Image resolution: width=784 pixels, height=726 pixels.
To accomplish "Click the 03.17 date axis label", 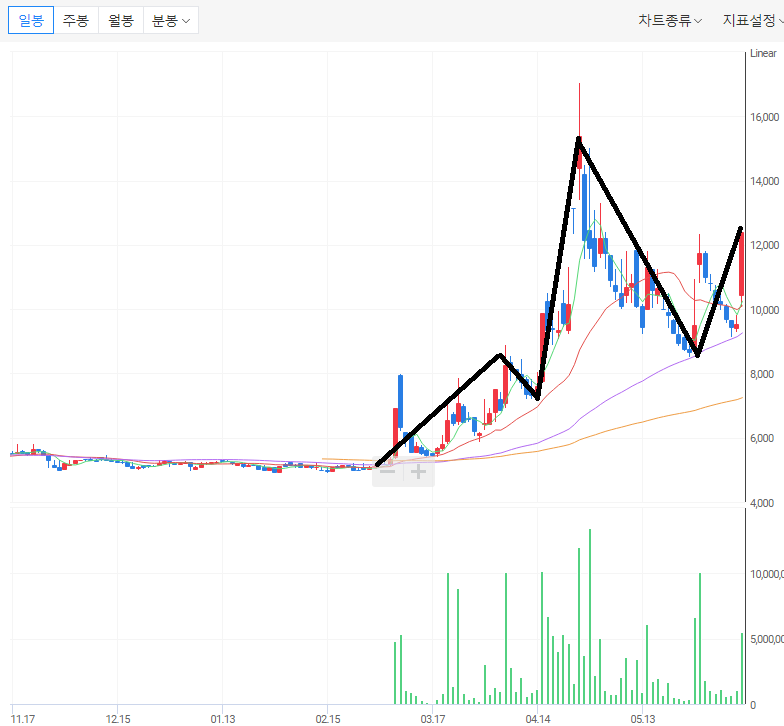I will click(432, 719).
